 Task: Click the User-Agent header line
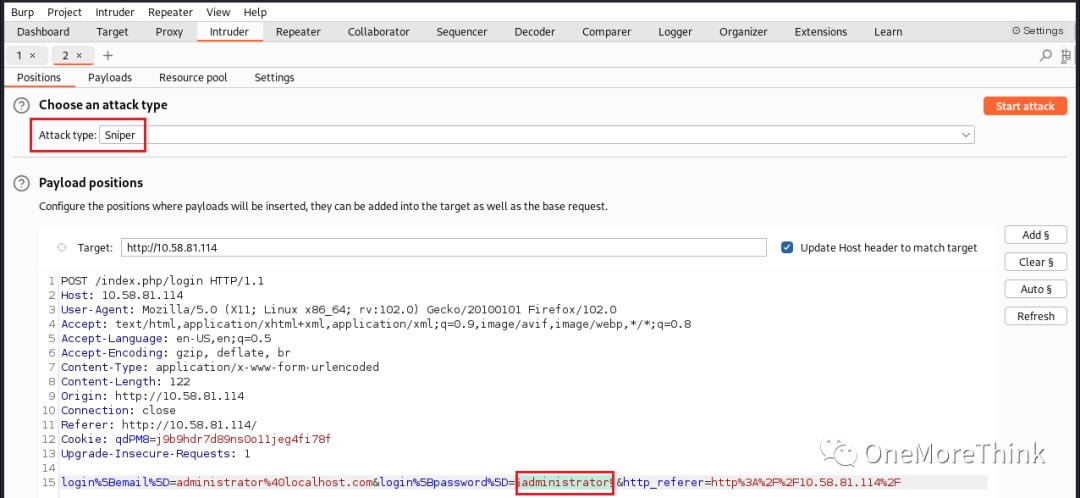click(338, 310)
